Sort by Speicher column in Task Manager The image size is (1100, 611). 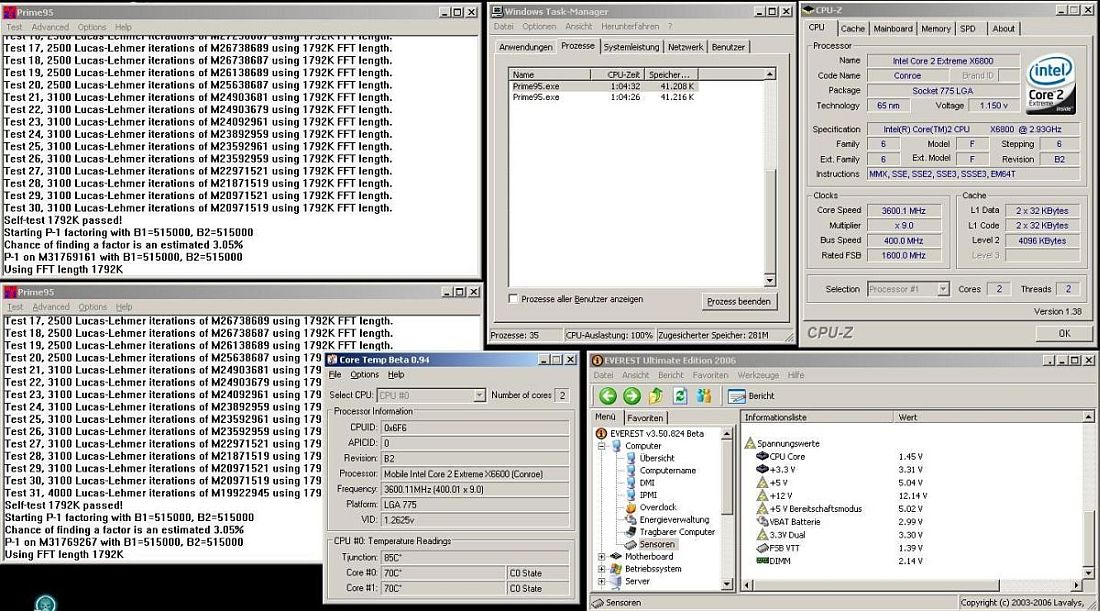tap(669, 74)
